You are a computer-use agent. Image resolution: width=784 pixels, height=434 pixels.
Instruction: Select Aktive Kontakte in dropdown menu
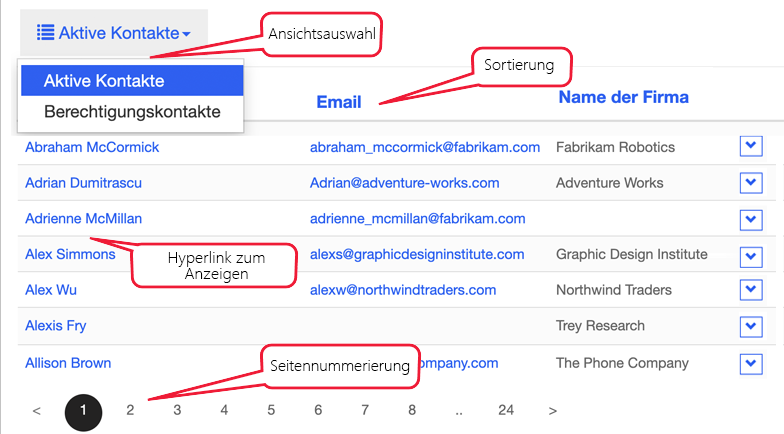point(104,81)
